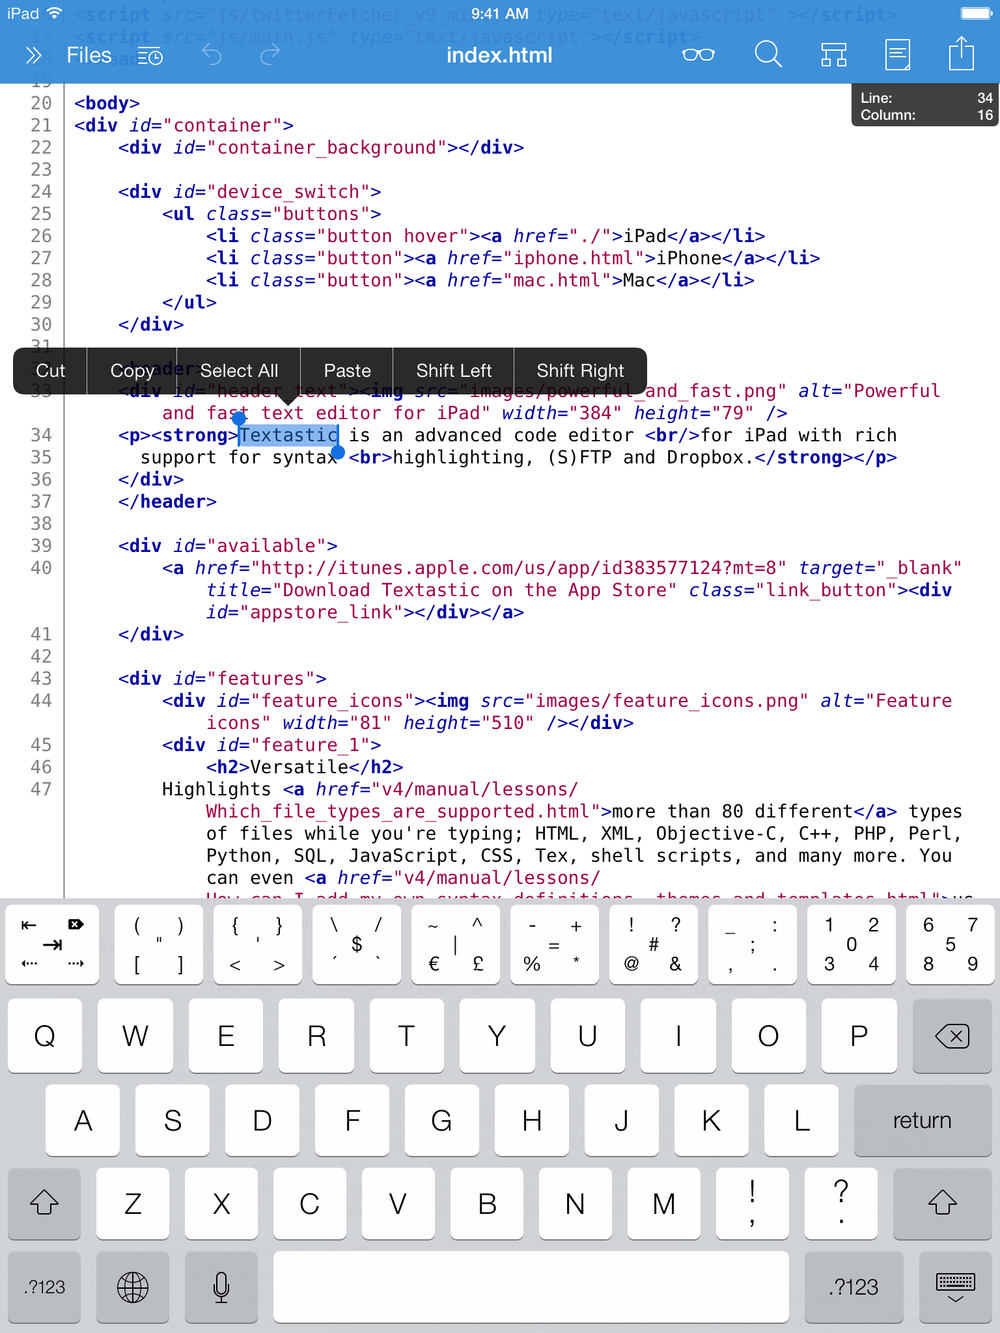
Task: Tap the tilde, caret and currency key
Action: click(455, 945)
